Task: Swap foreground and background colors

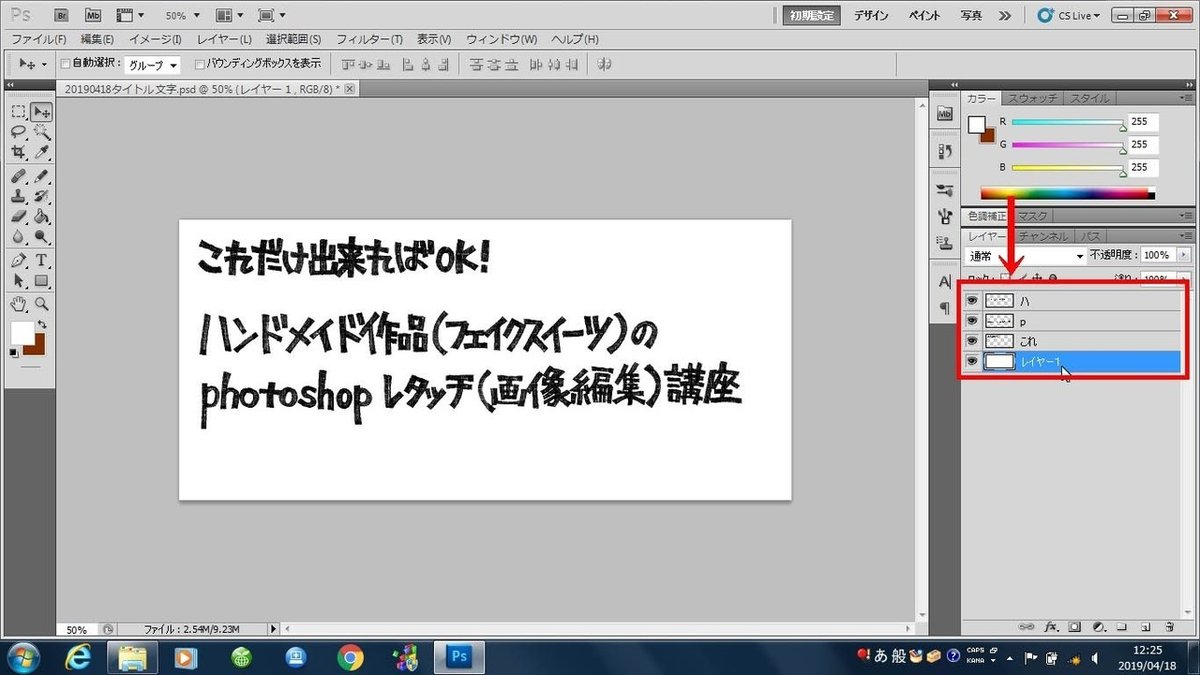Action: coord(41,326)
